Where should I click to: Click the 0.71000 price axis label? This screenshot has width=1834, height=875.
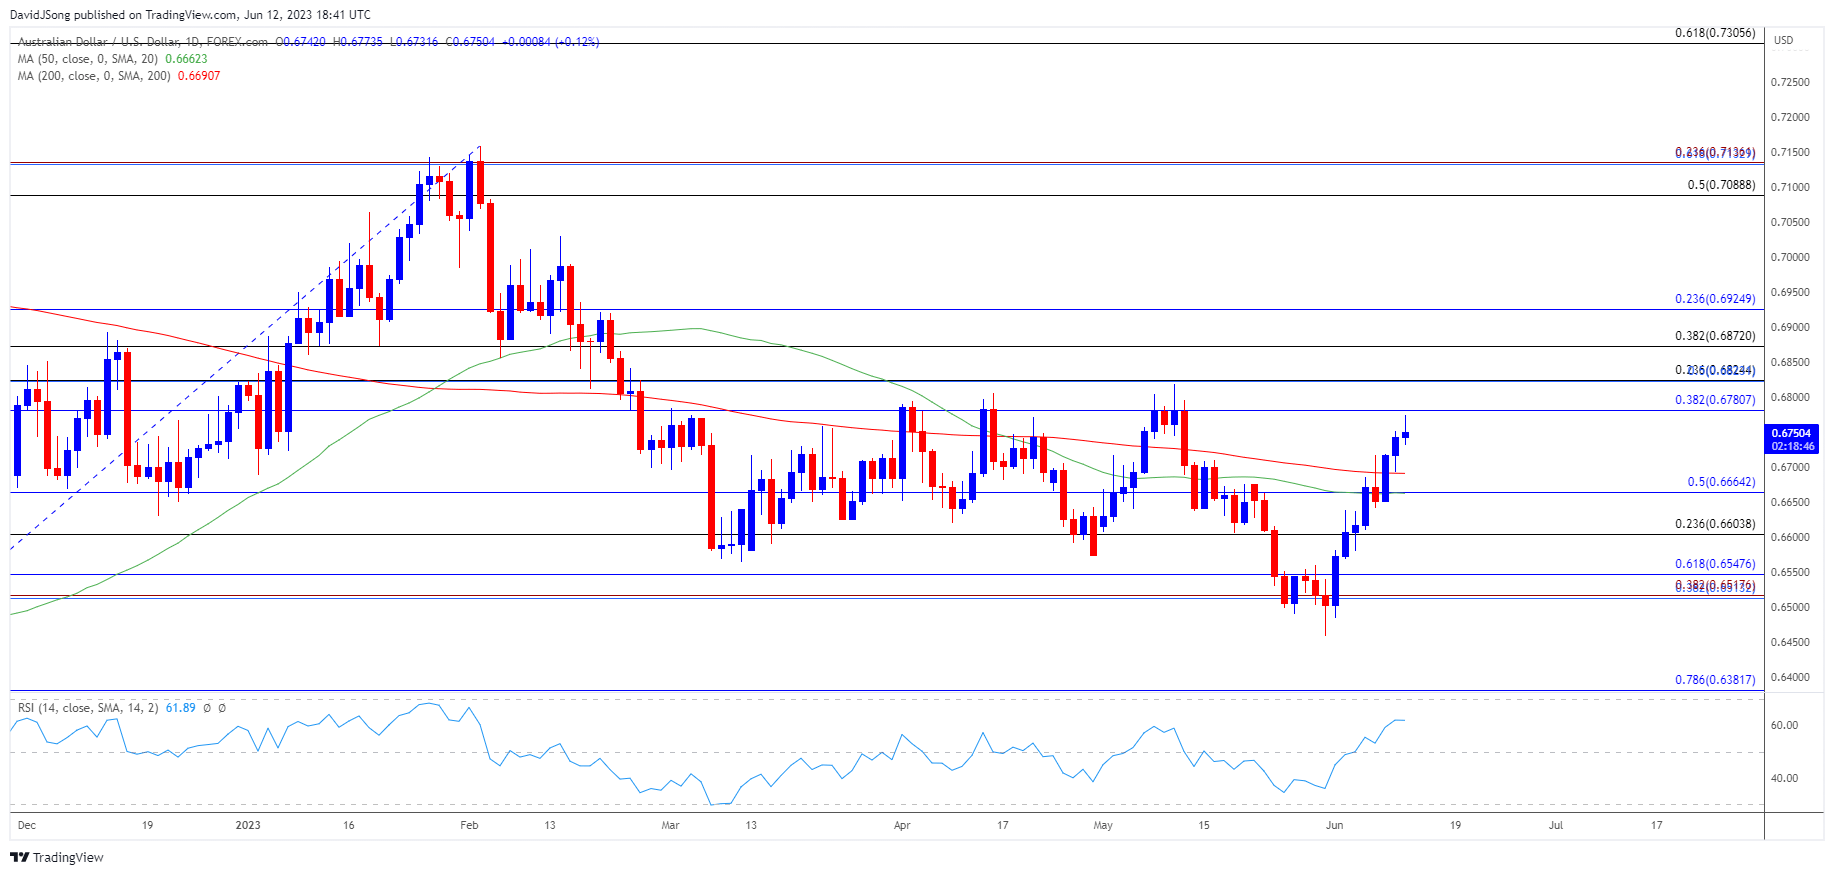(x=1790, y=187)
